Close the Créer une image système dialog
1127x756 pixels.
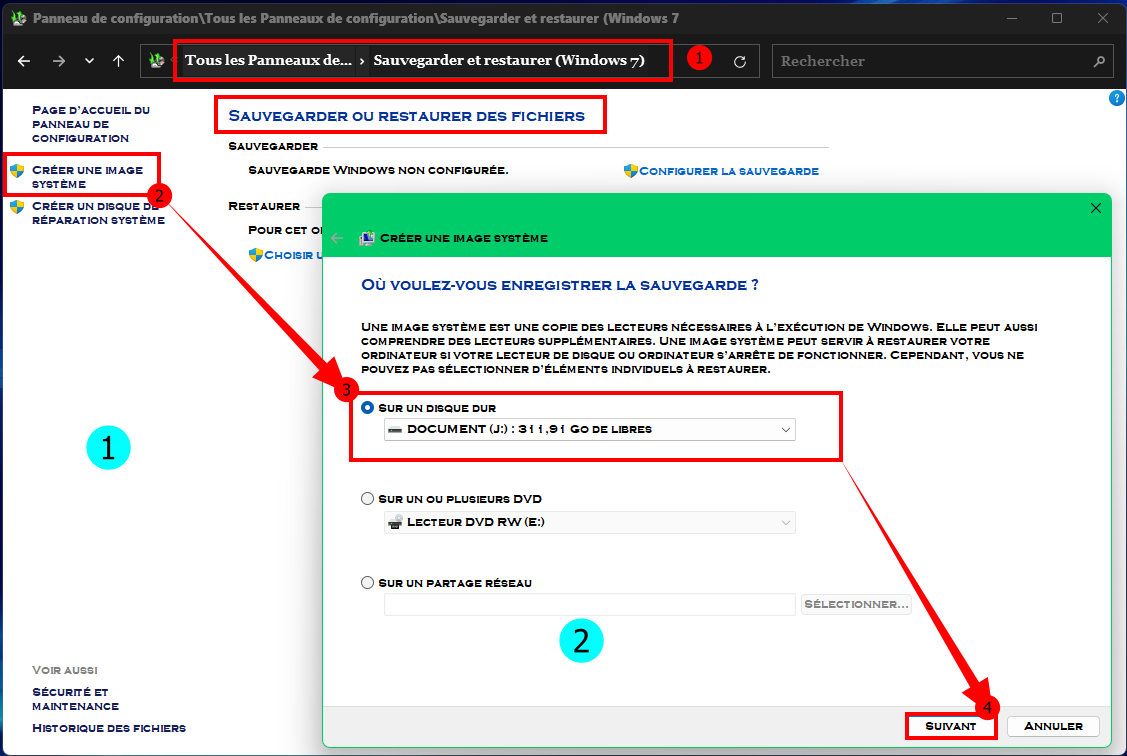(1095, 208)
